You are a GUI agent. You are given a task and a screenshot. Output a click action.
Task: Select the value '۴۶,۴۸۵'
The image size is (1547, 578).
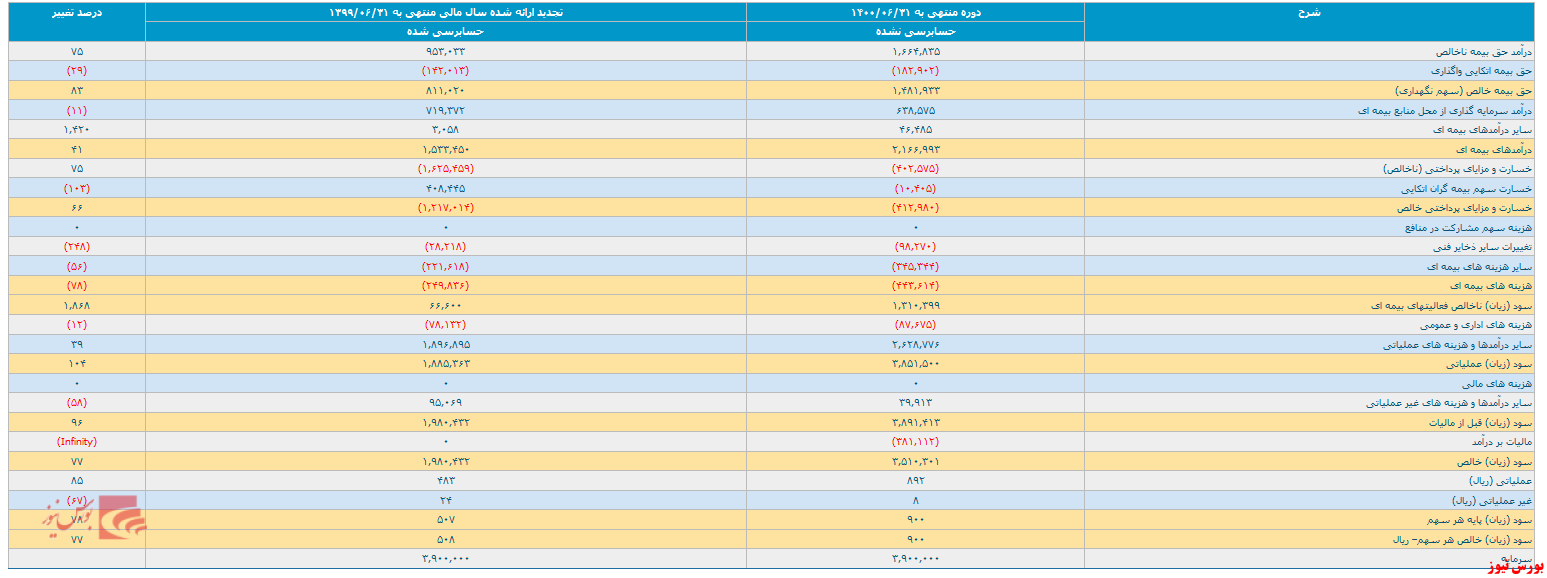pyautogui.click(x=915, y=129)
